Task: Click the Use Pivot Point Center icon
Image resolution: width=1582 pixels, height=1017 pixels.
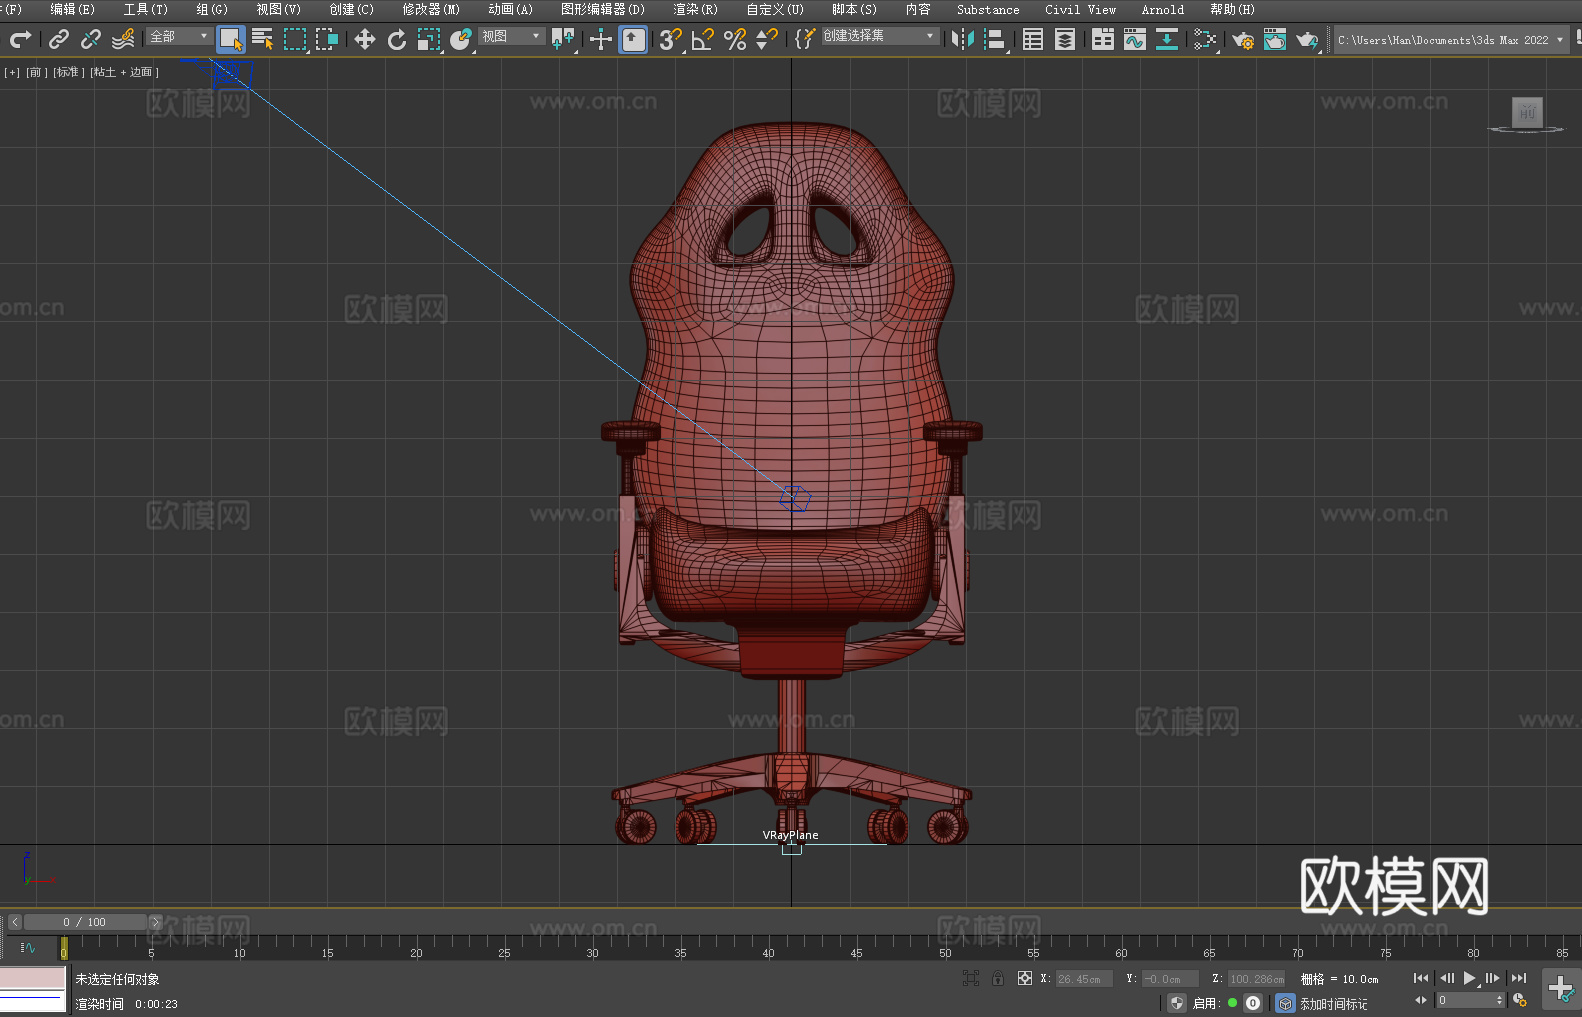Action: (x=563, y=39)
